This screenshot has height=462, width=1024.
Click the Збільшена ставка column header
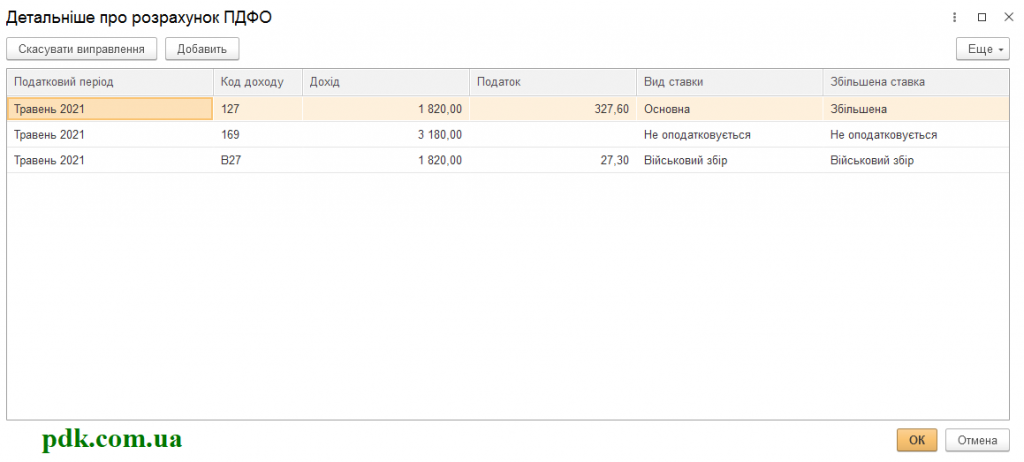point(916,82)
